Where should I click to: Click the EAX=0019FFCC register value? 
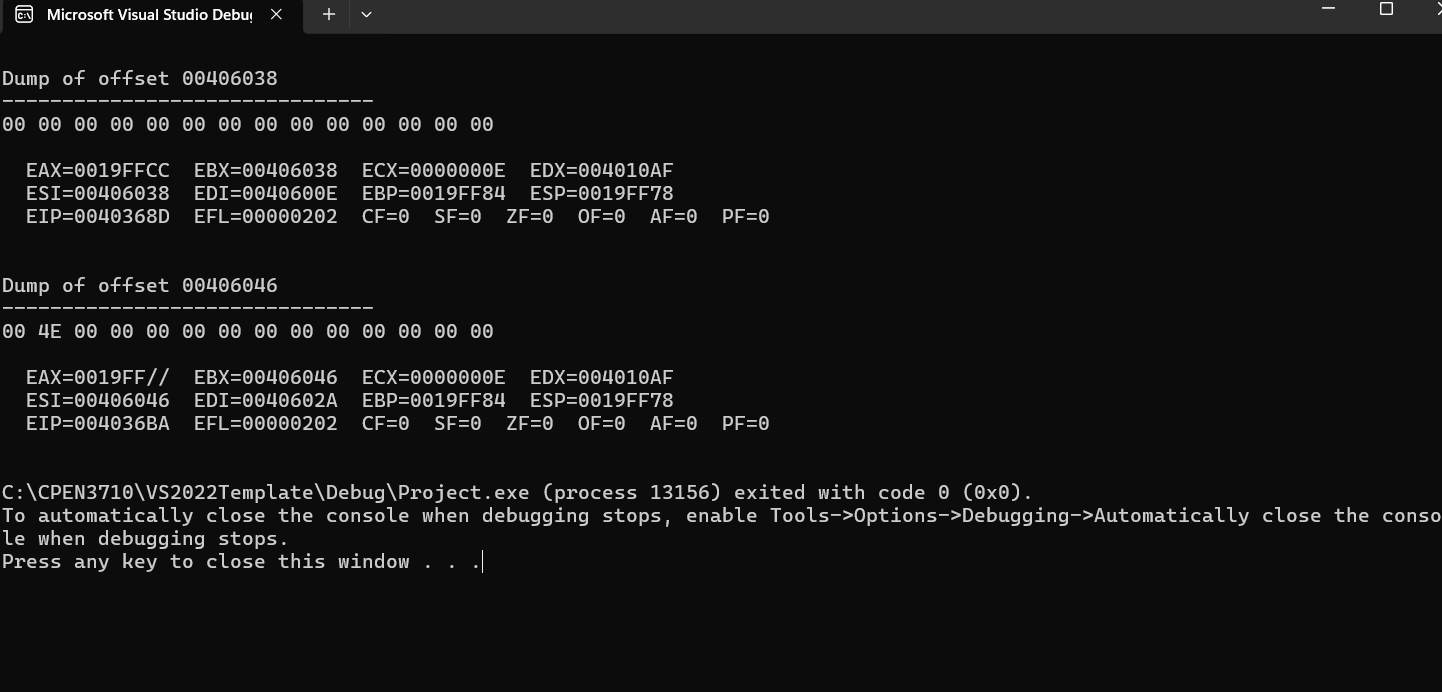click(97, 170)
